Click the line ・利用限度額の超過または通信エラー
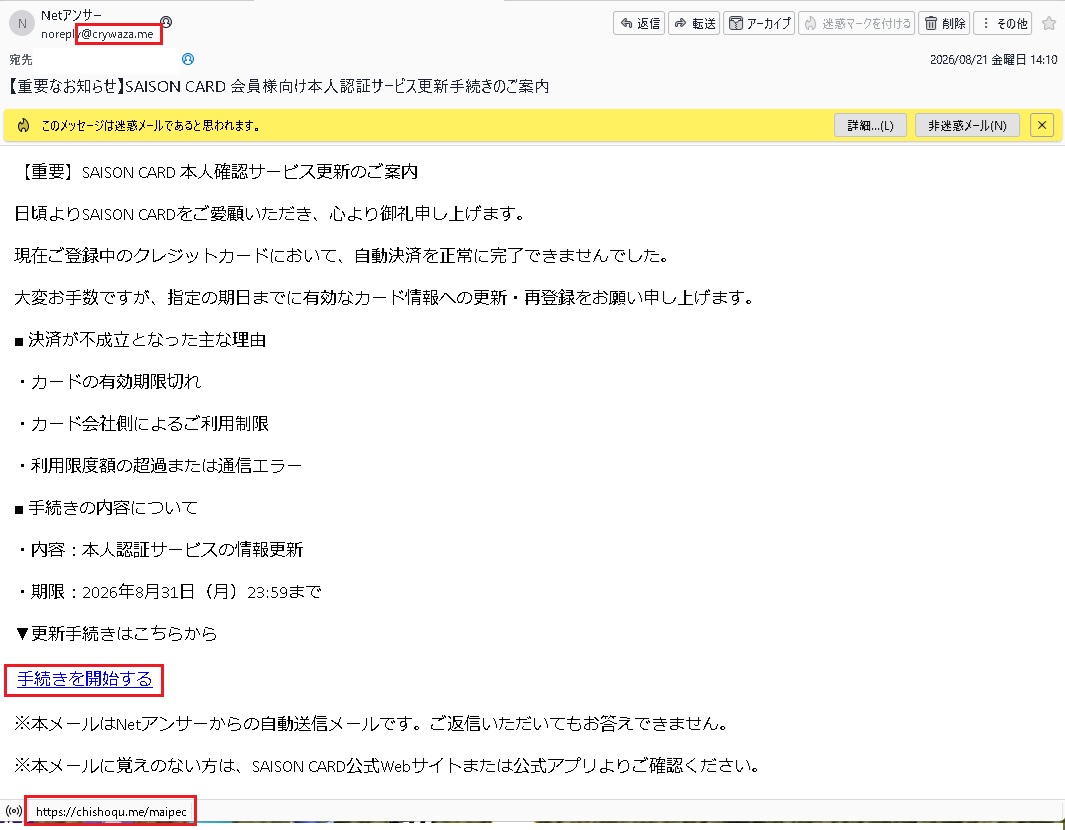Image resolution: width=1065 pixels, height=830 pixels. click(x=158, y=466)
